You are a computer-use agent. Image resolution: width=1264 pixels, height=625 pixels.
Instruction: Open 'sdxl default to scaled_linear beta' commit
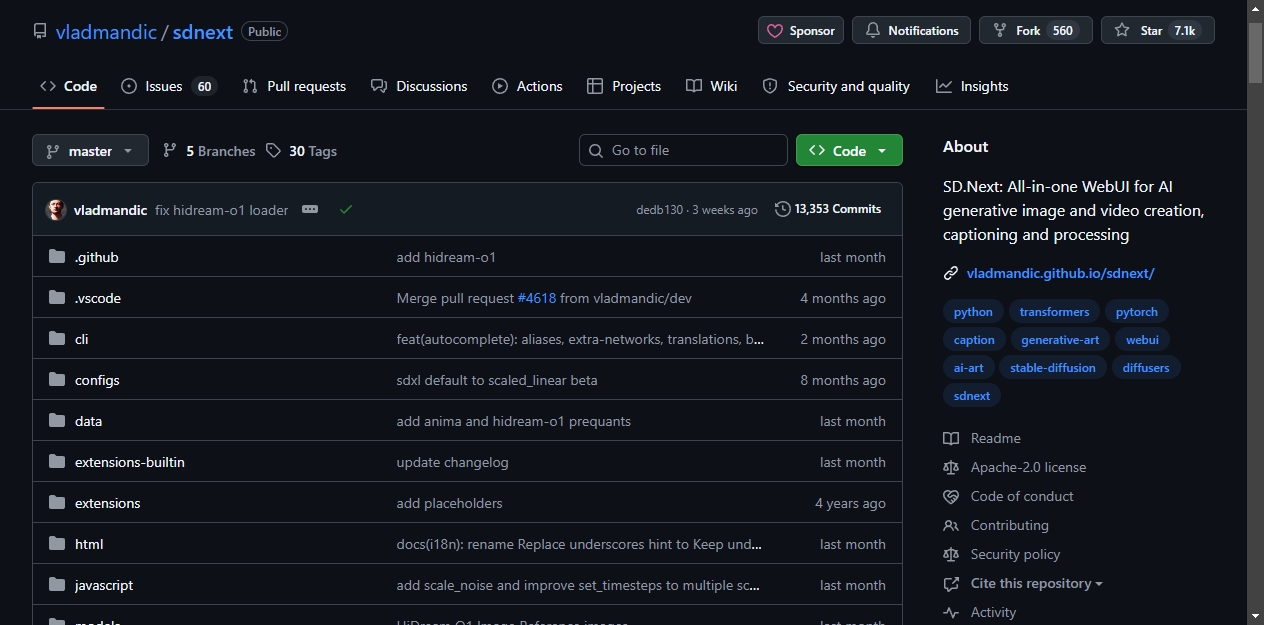[497, 380]
